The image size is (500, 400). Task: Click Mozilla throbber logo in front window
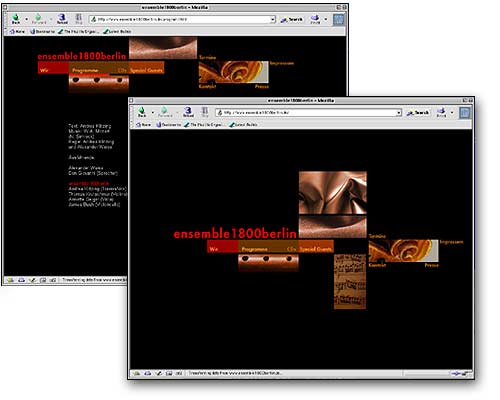click(465, 113)
